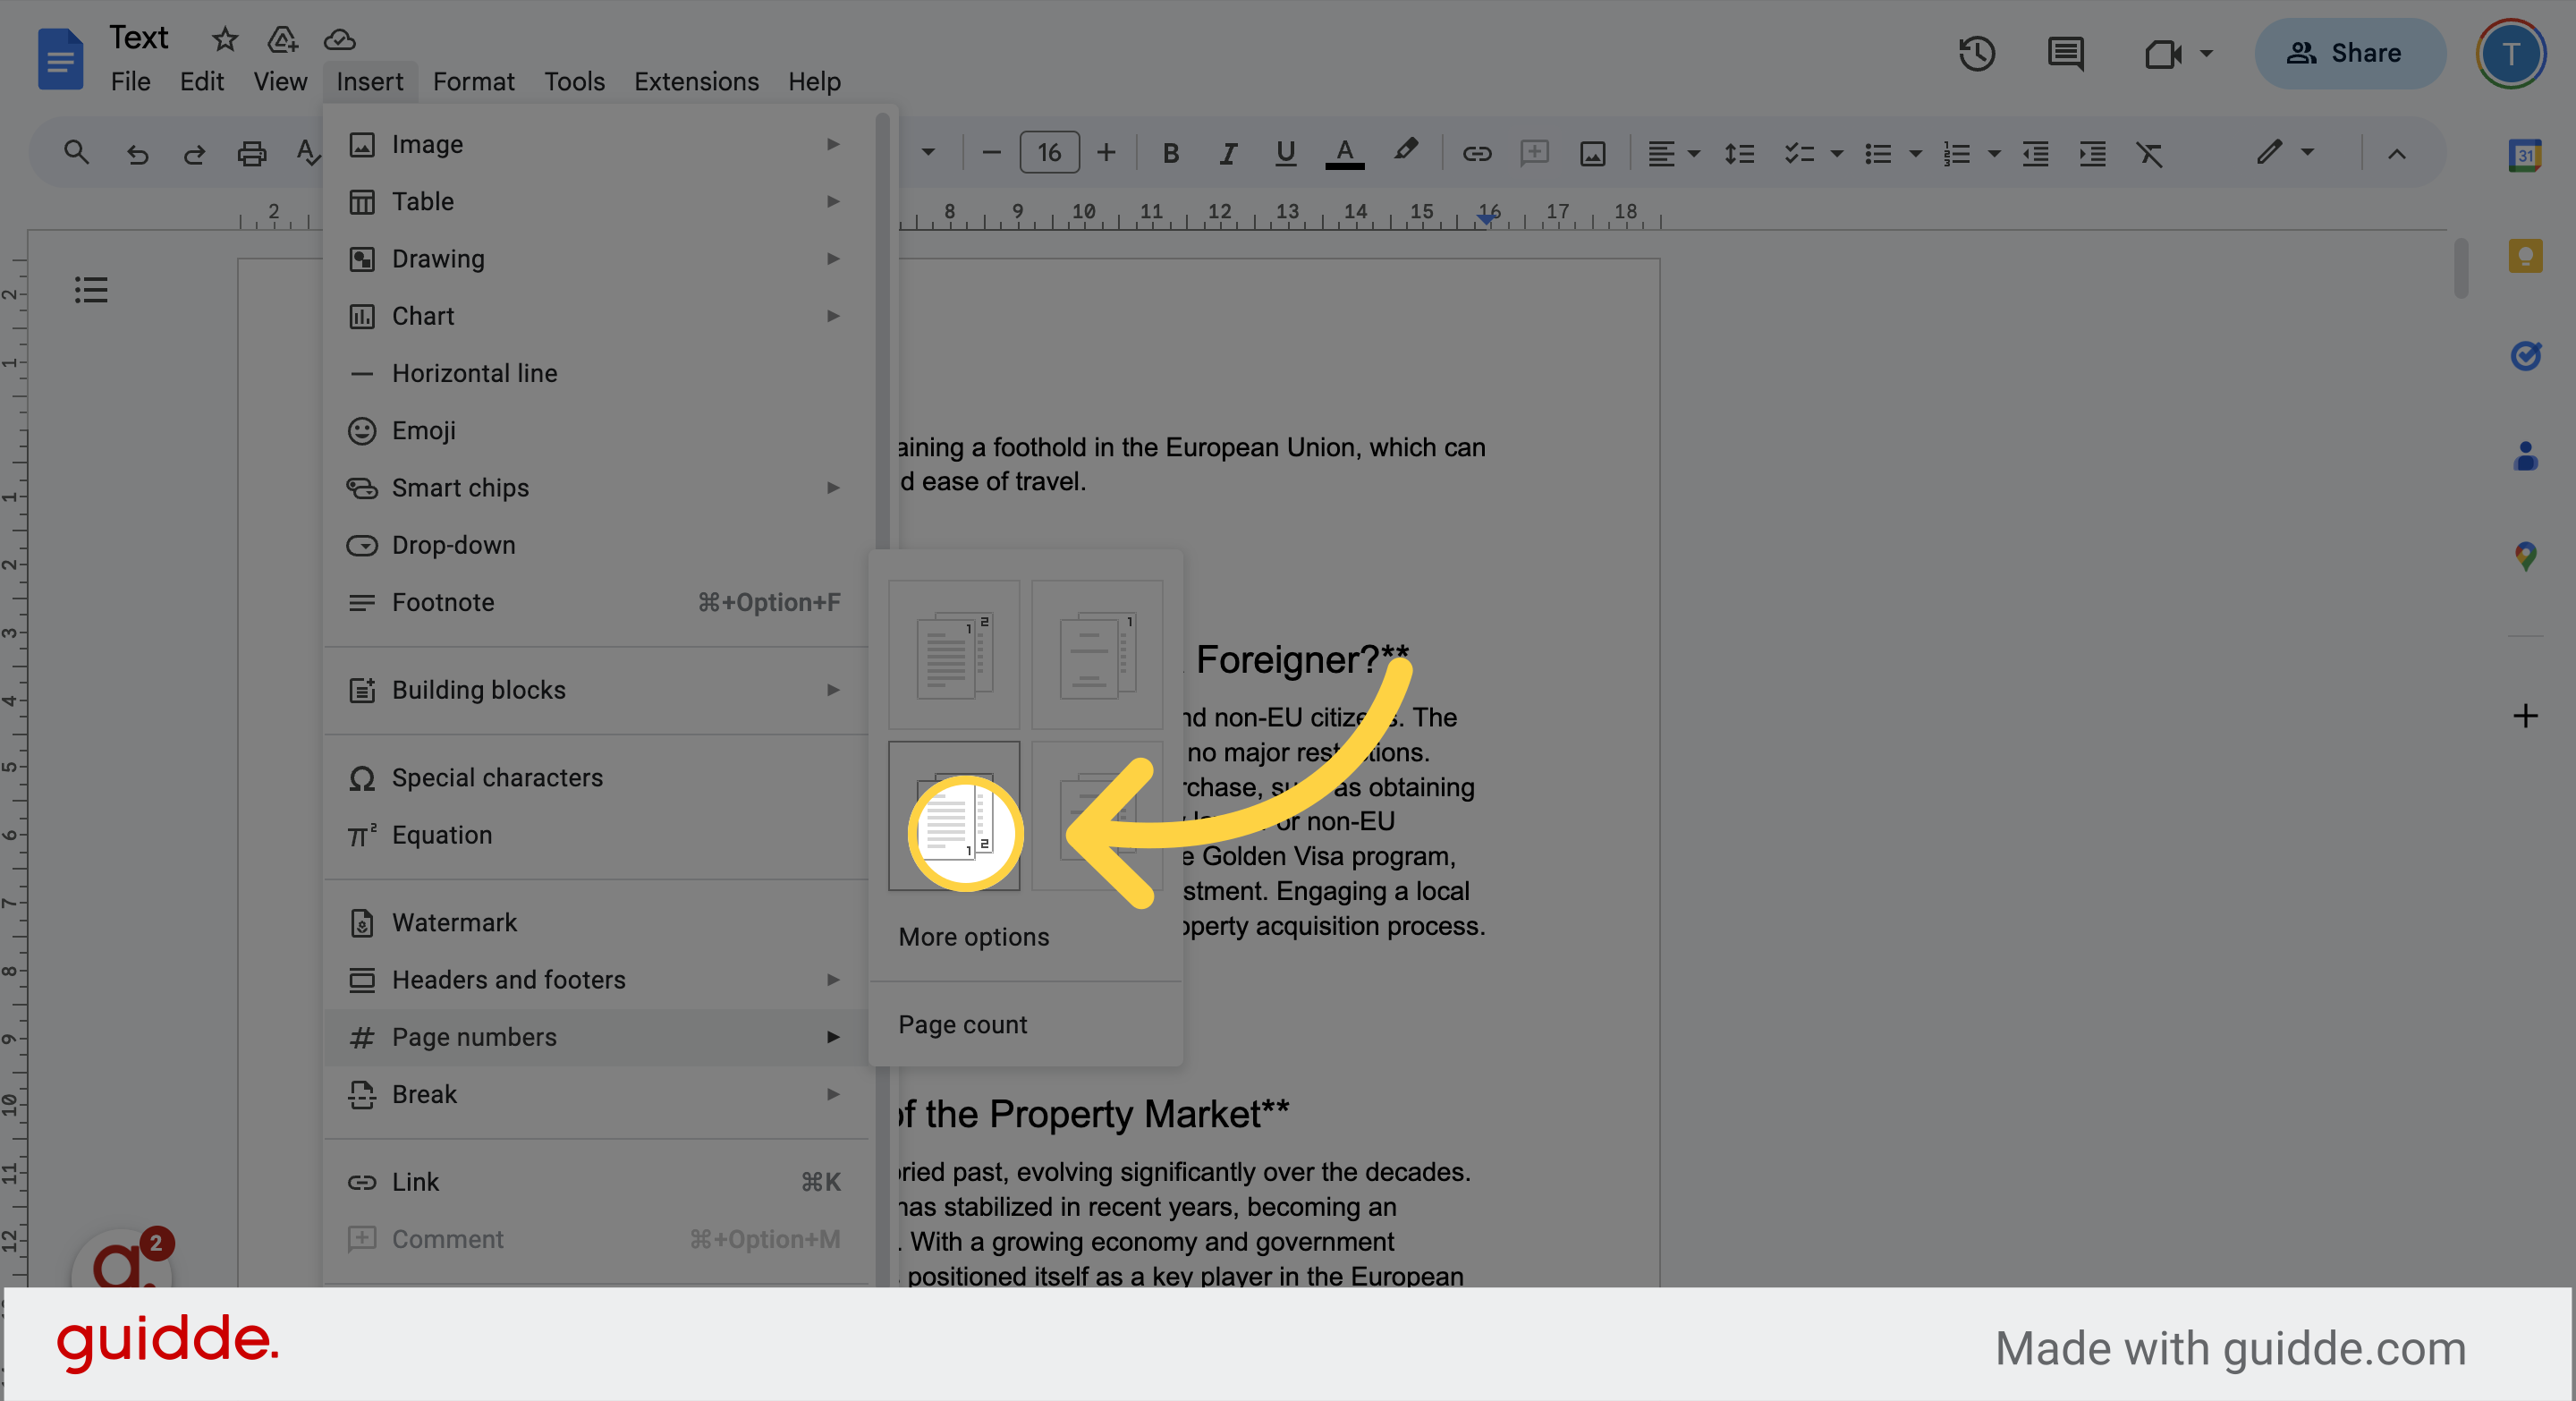Open More options for page numbers

click(973, 936)
